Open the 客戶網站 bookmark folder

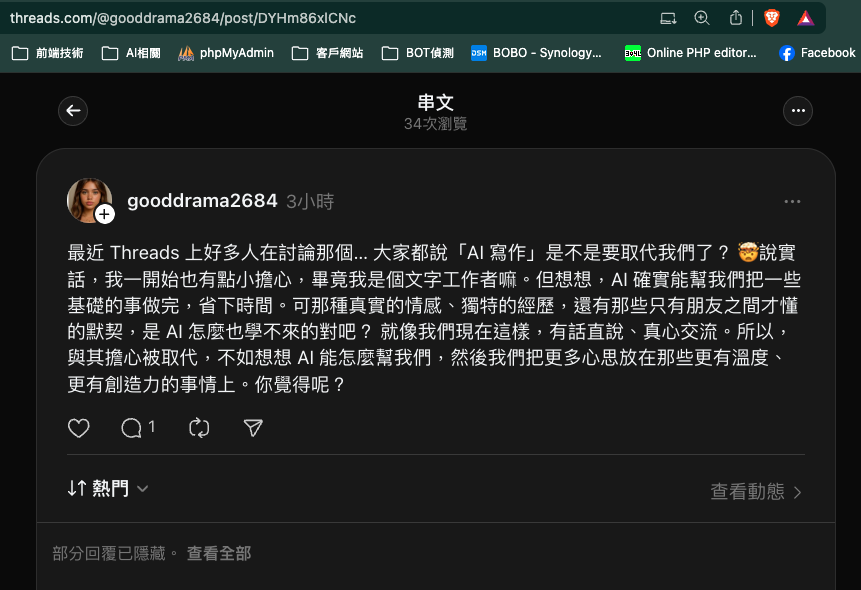click(327, 53)
